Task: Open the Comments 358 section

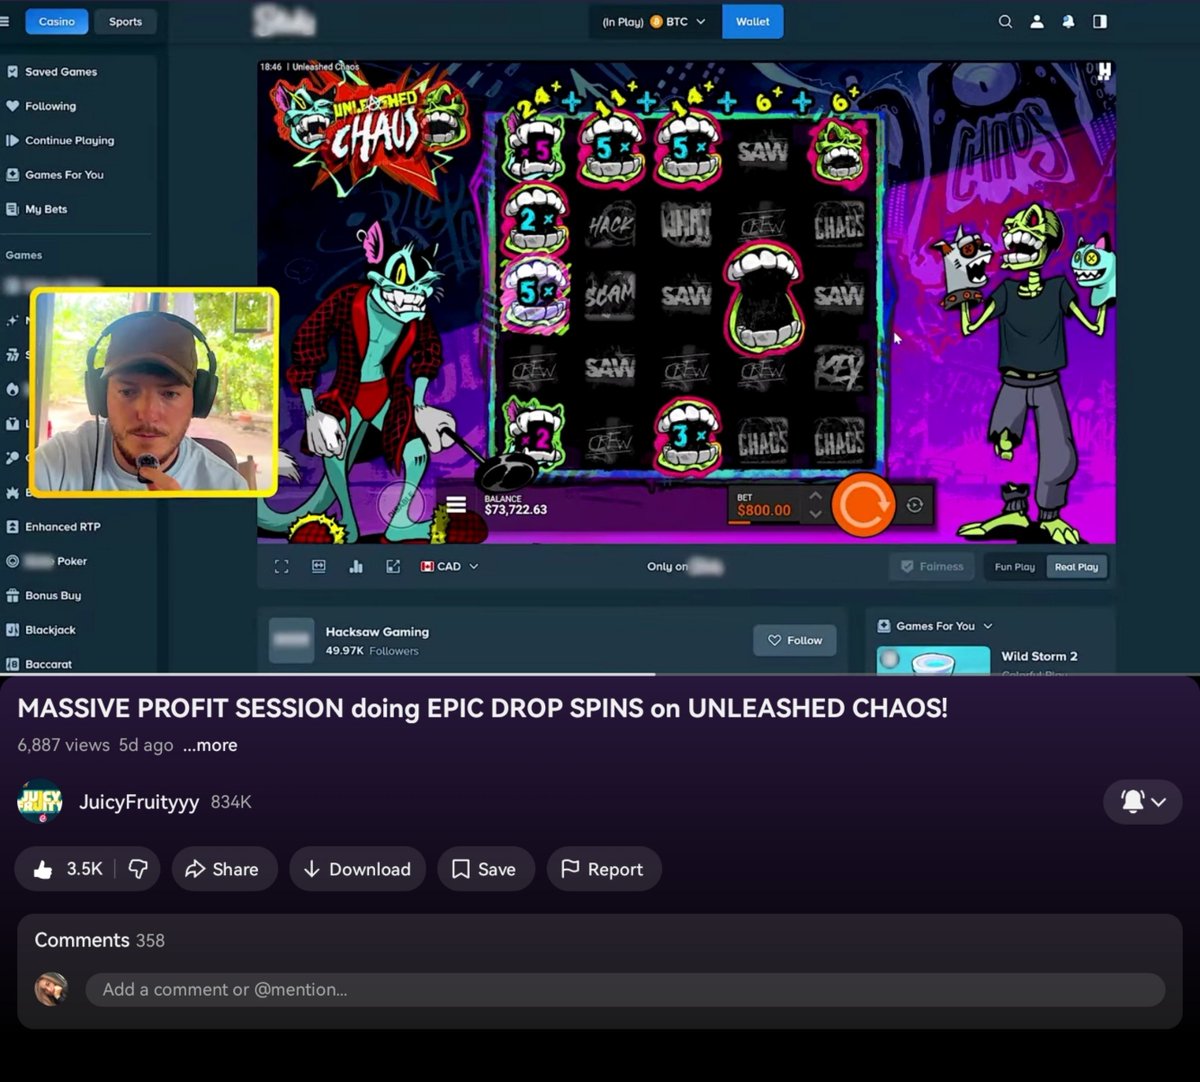Action: coord(99,940)
